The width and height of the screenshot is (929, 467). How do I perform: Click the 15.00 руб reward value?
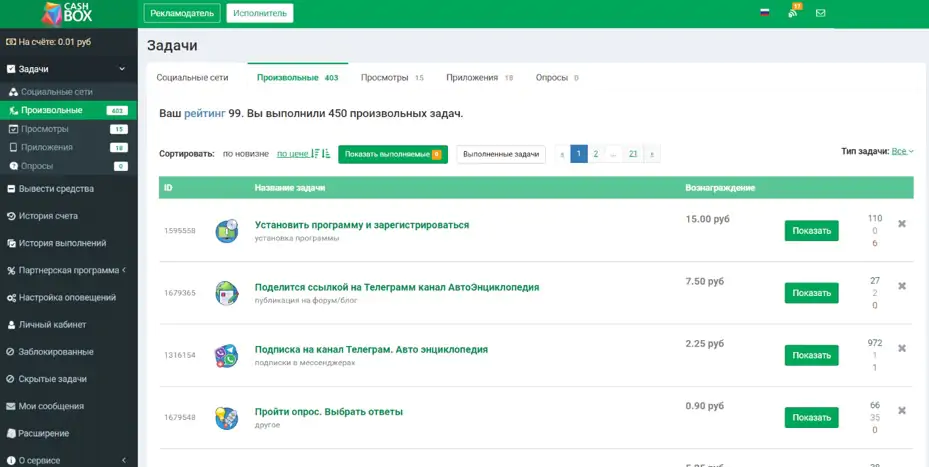point(707,219)
